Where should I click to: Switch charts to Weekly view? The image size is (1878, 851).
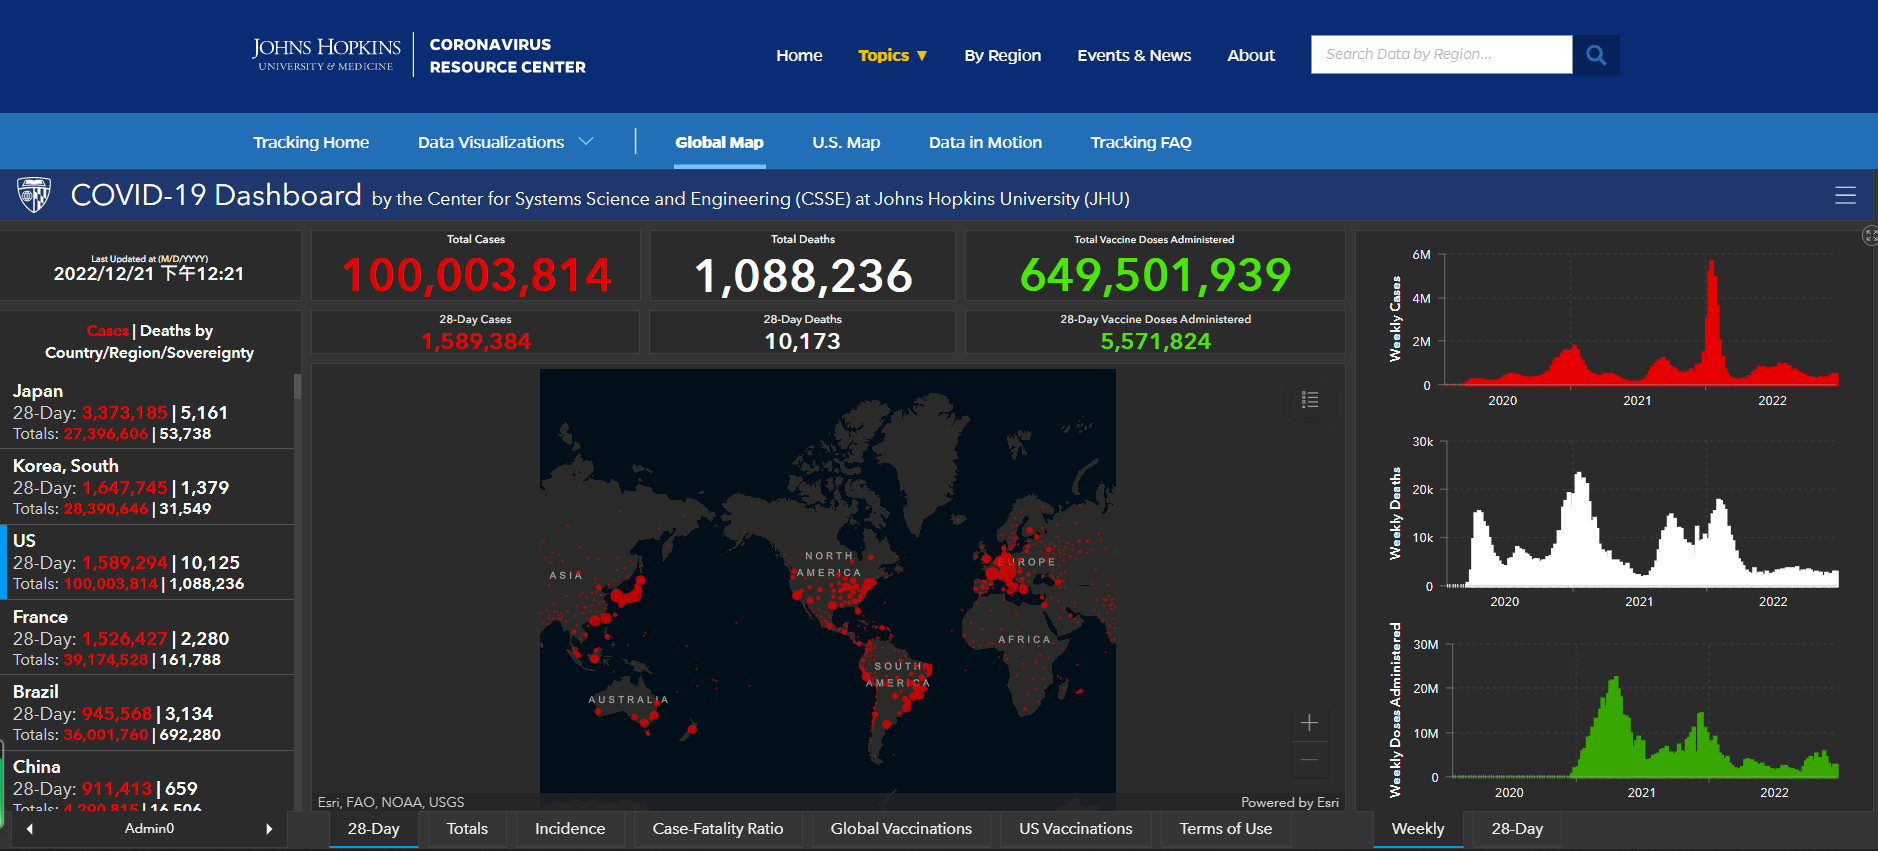[1417, 829]
